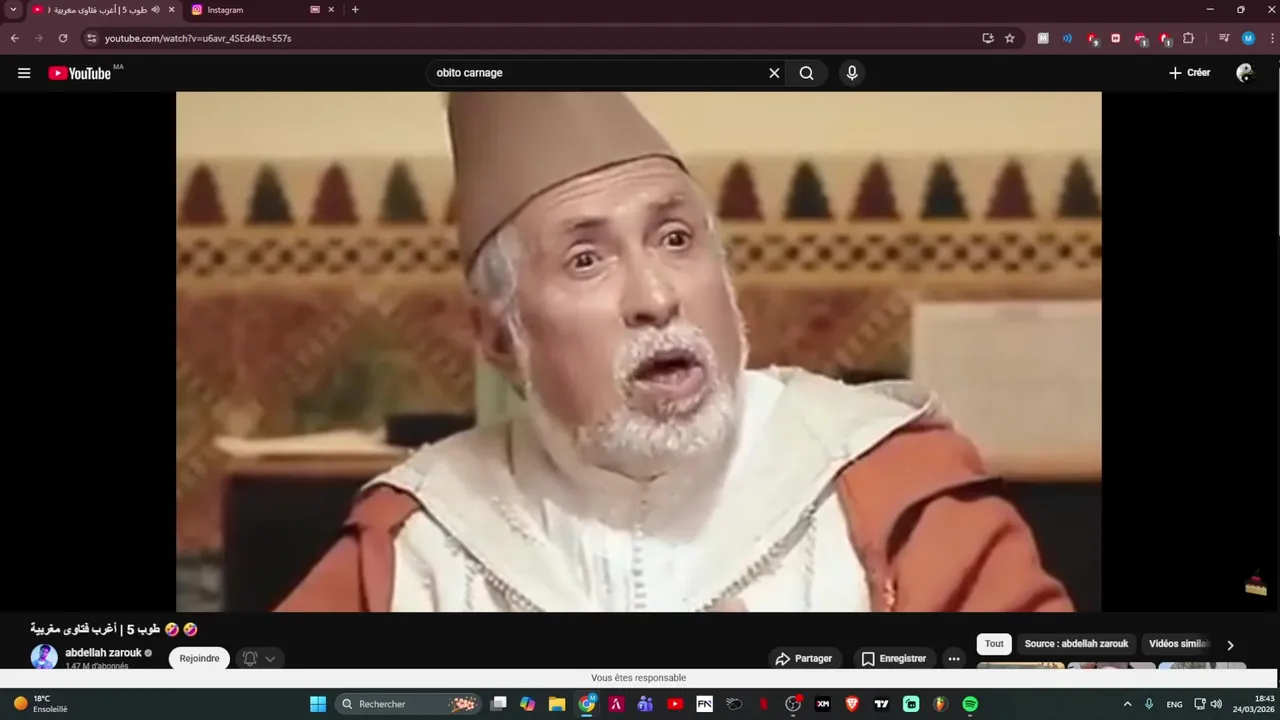Viewport: 1280px width, 720px height.
Task: Open Spotify from the taskbar
Action: pyautogui.click(x=970, y=704)
